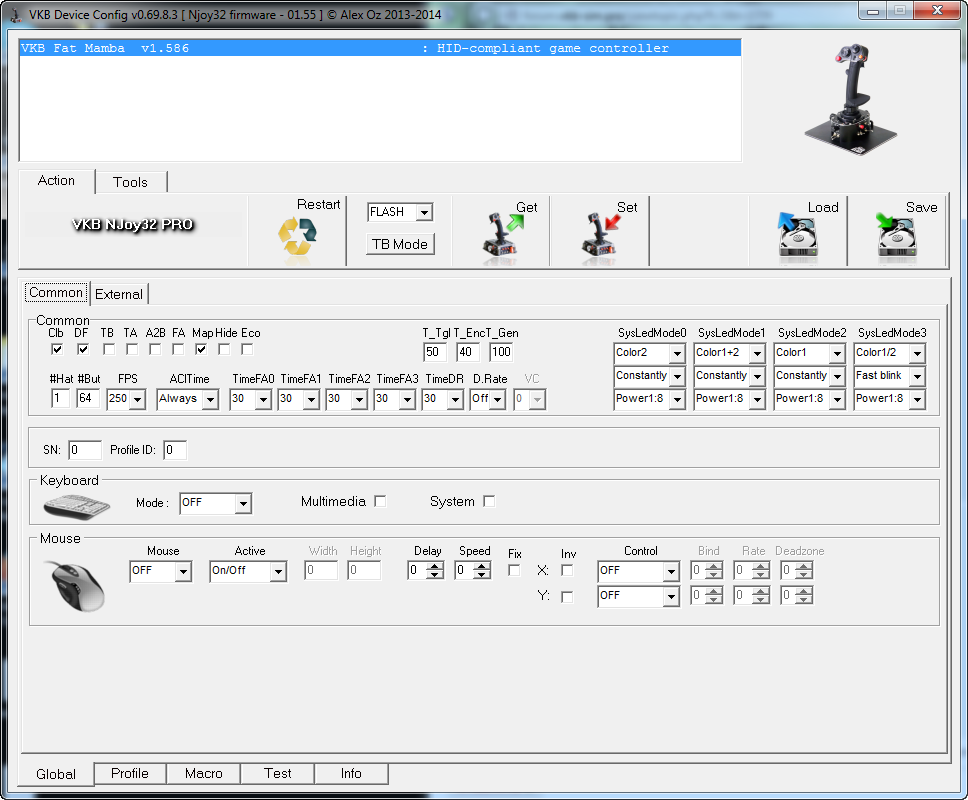Image resolution: width=968 pixels, height=800 pixels.
Task: Toggle the X axis Inv checkbox
Action: 567,570
